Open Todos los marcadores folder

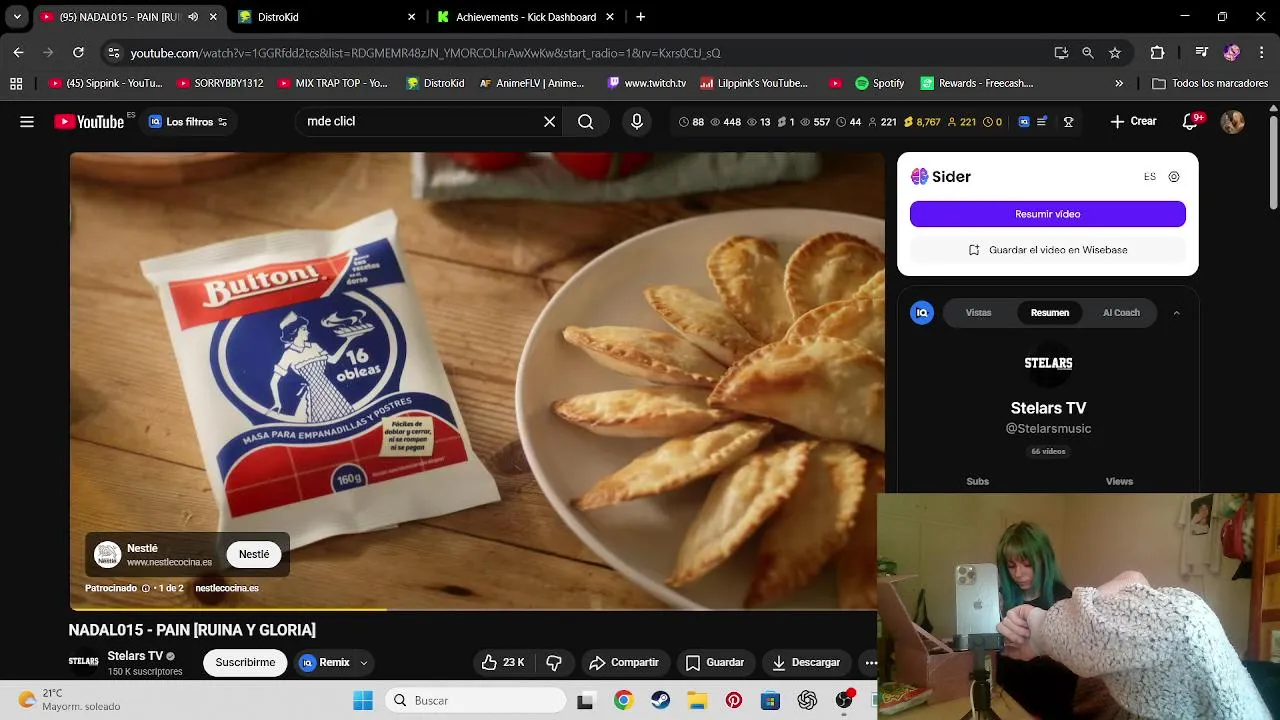1211,83
